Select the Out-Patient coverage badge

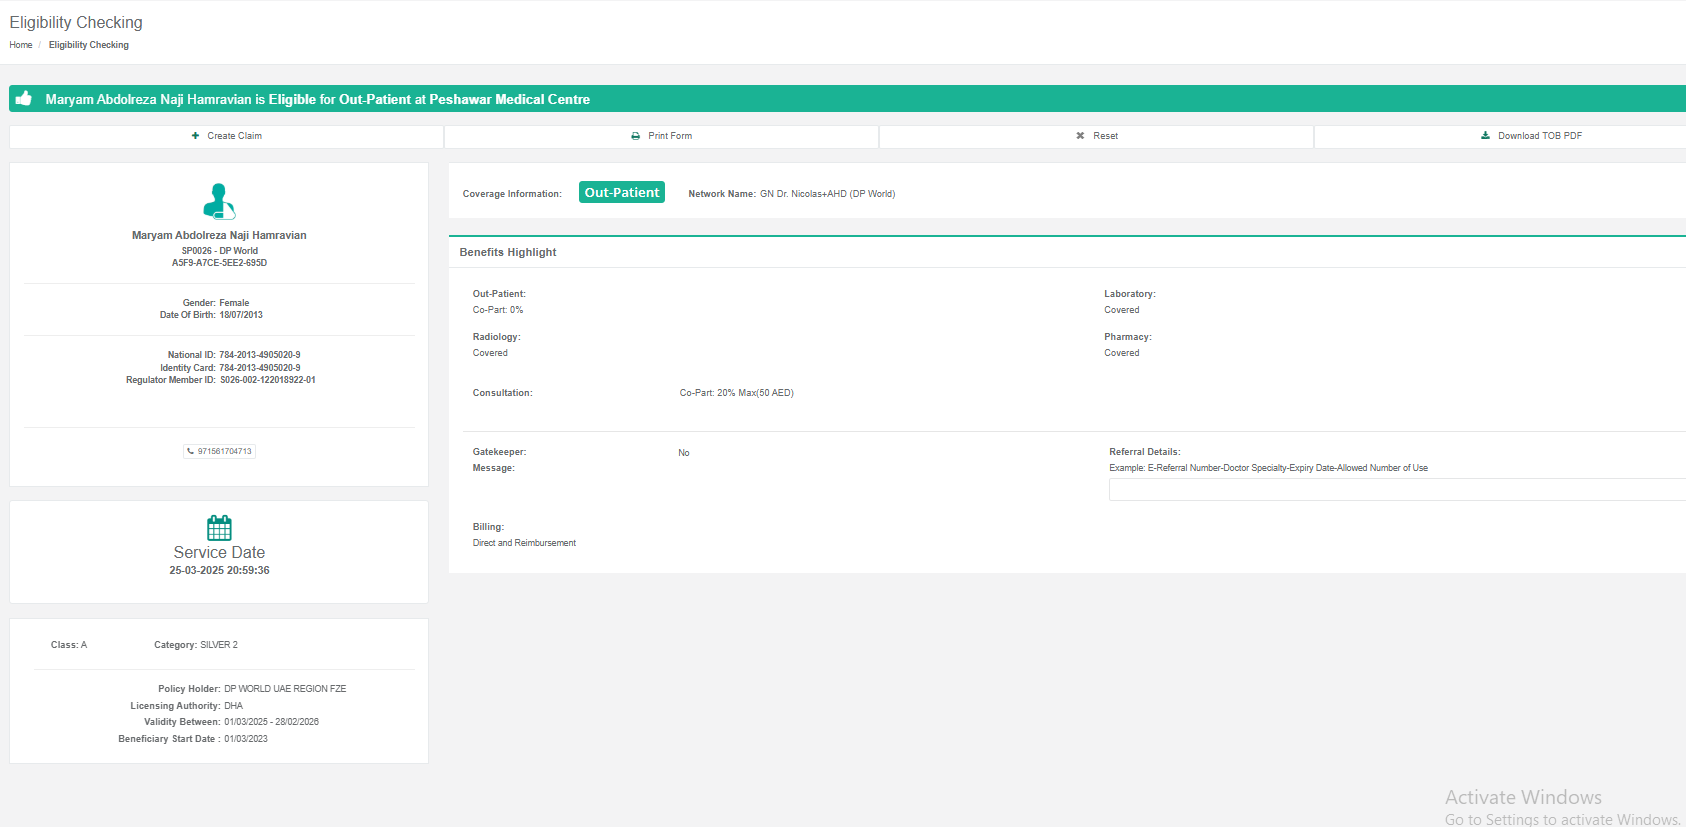coord(621,193)
